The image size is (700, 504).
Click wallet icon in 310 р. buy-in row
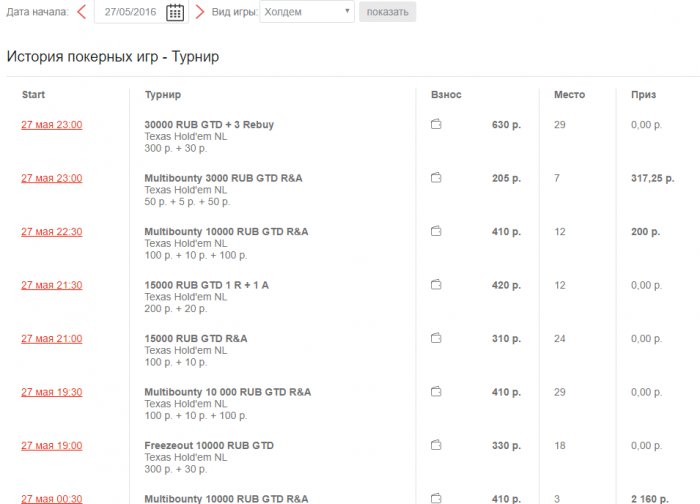(x=436, y=338)
